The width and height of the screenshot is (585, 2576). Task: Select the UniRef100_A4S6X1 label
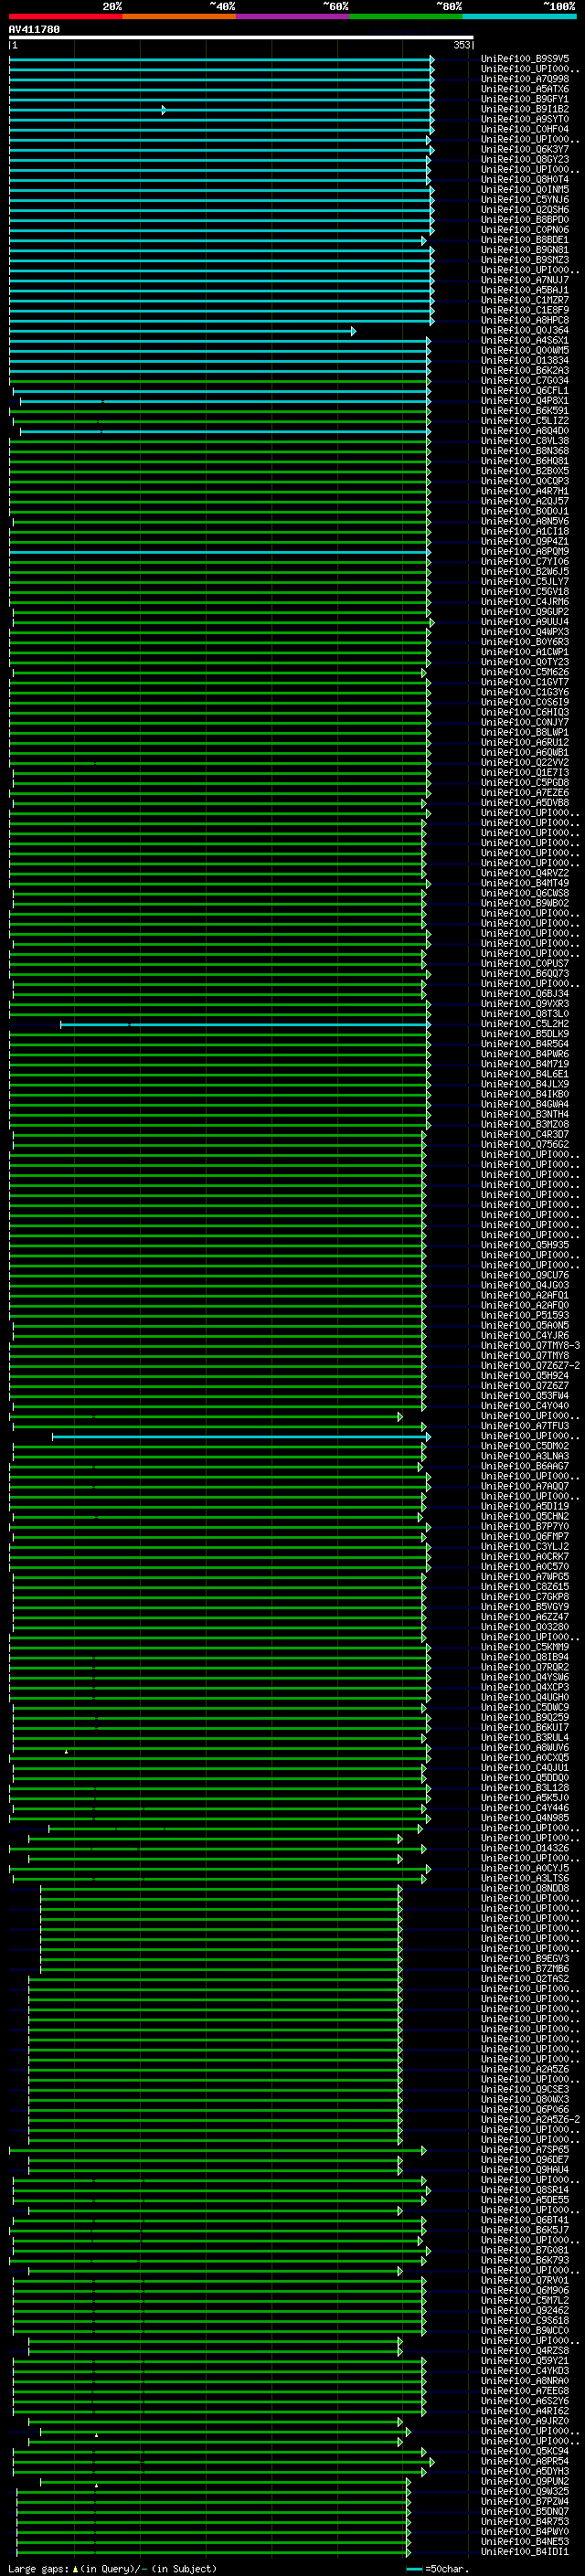point(525,340)
